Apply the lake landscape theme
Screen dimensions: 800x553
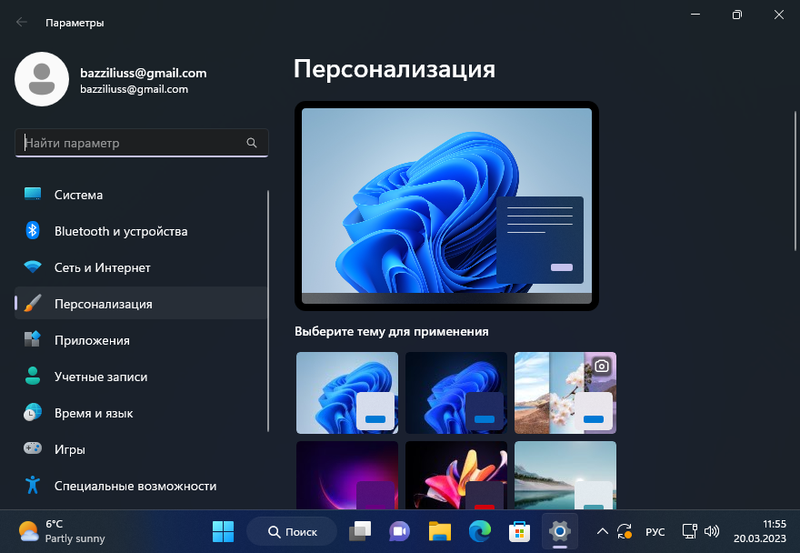tap(565, 475)
